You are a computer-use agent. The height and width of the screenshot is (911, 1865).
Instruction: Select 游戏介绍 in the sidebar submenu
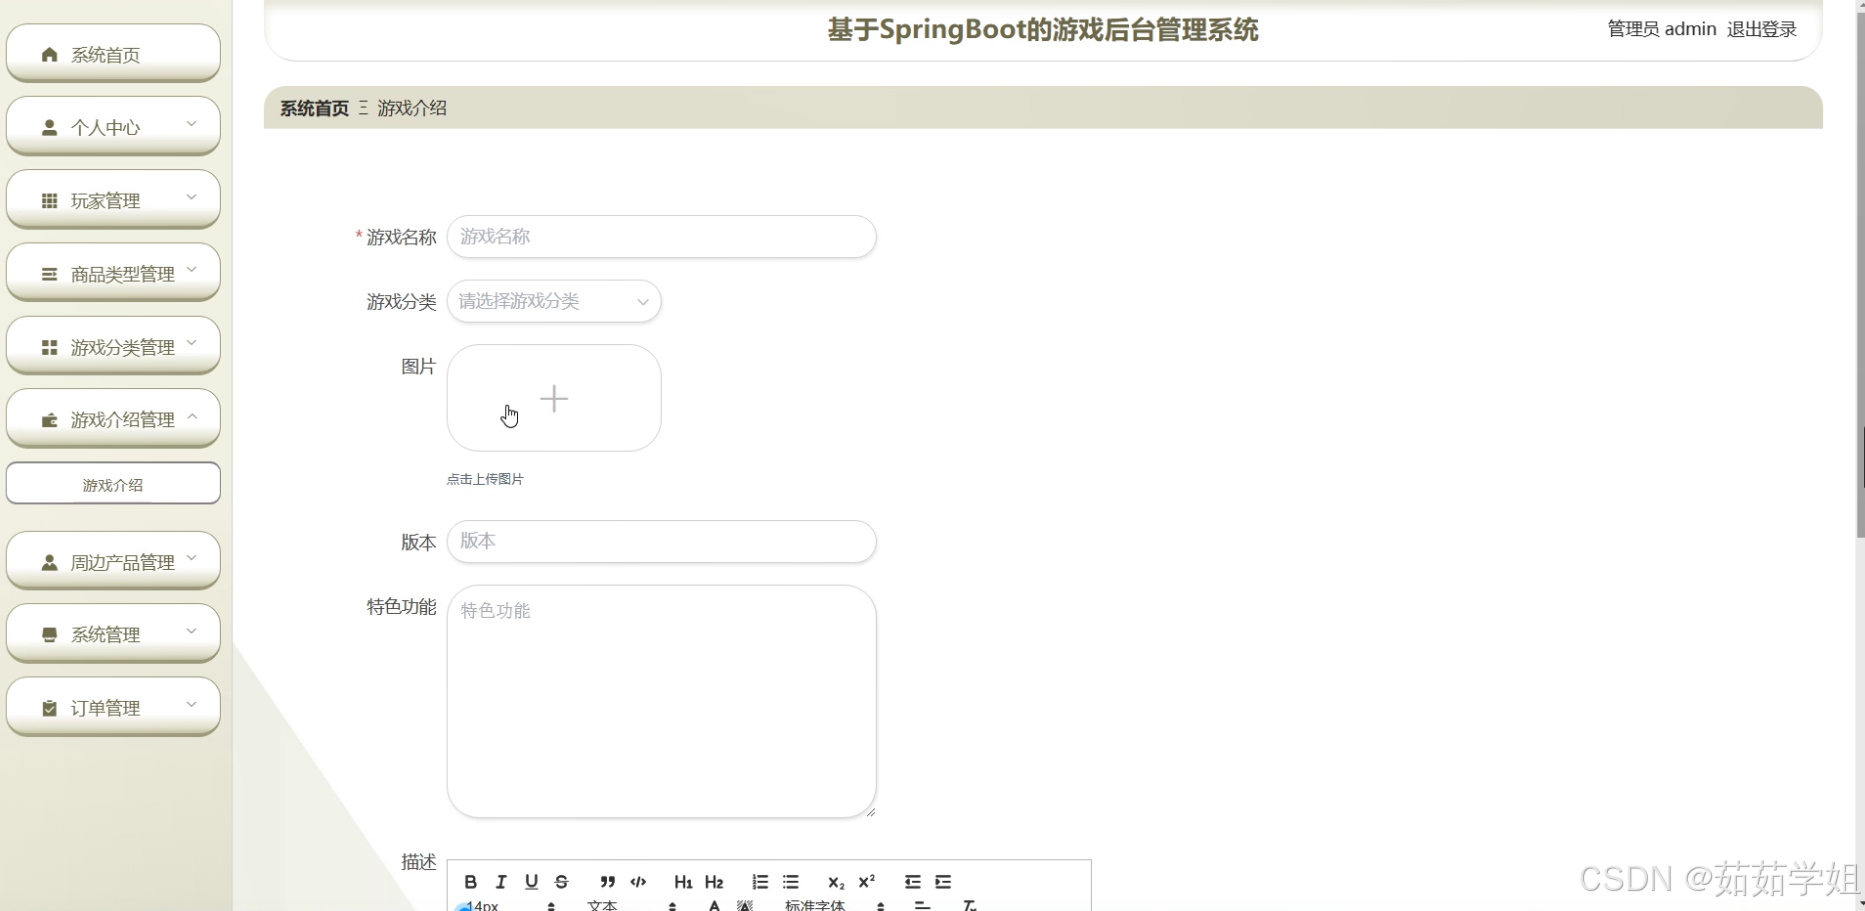point(113,483)
